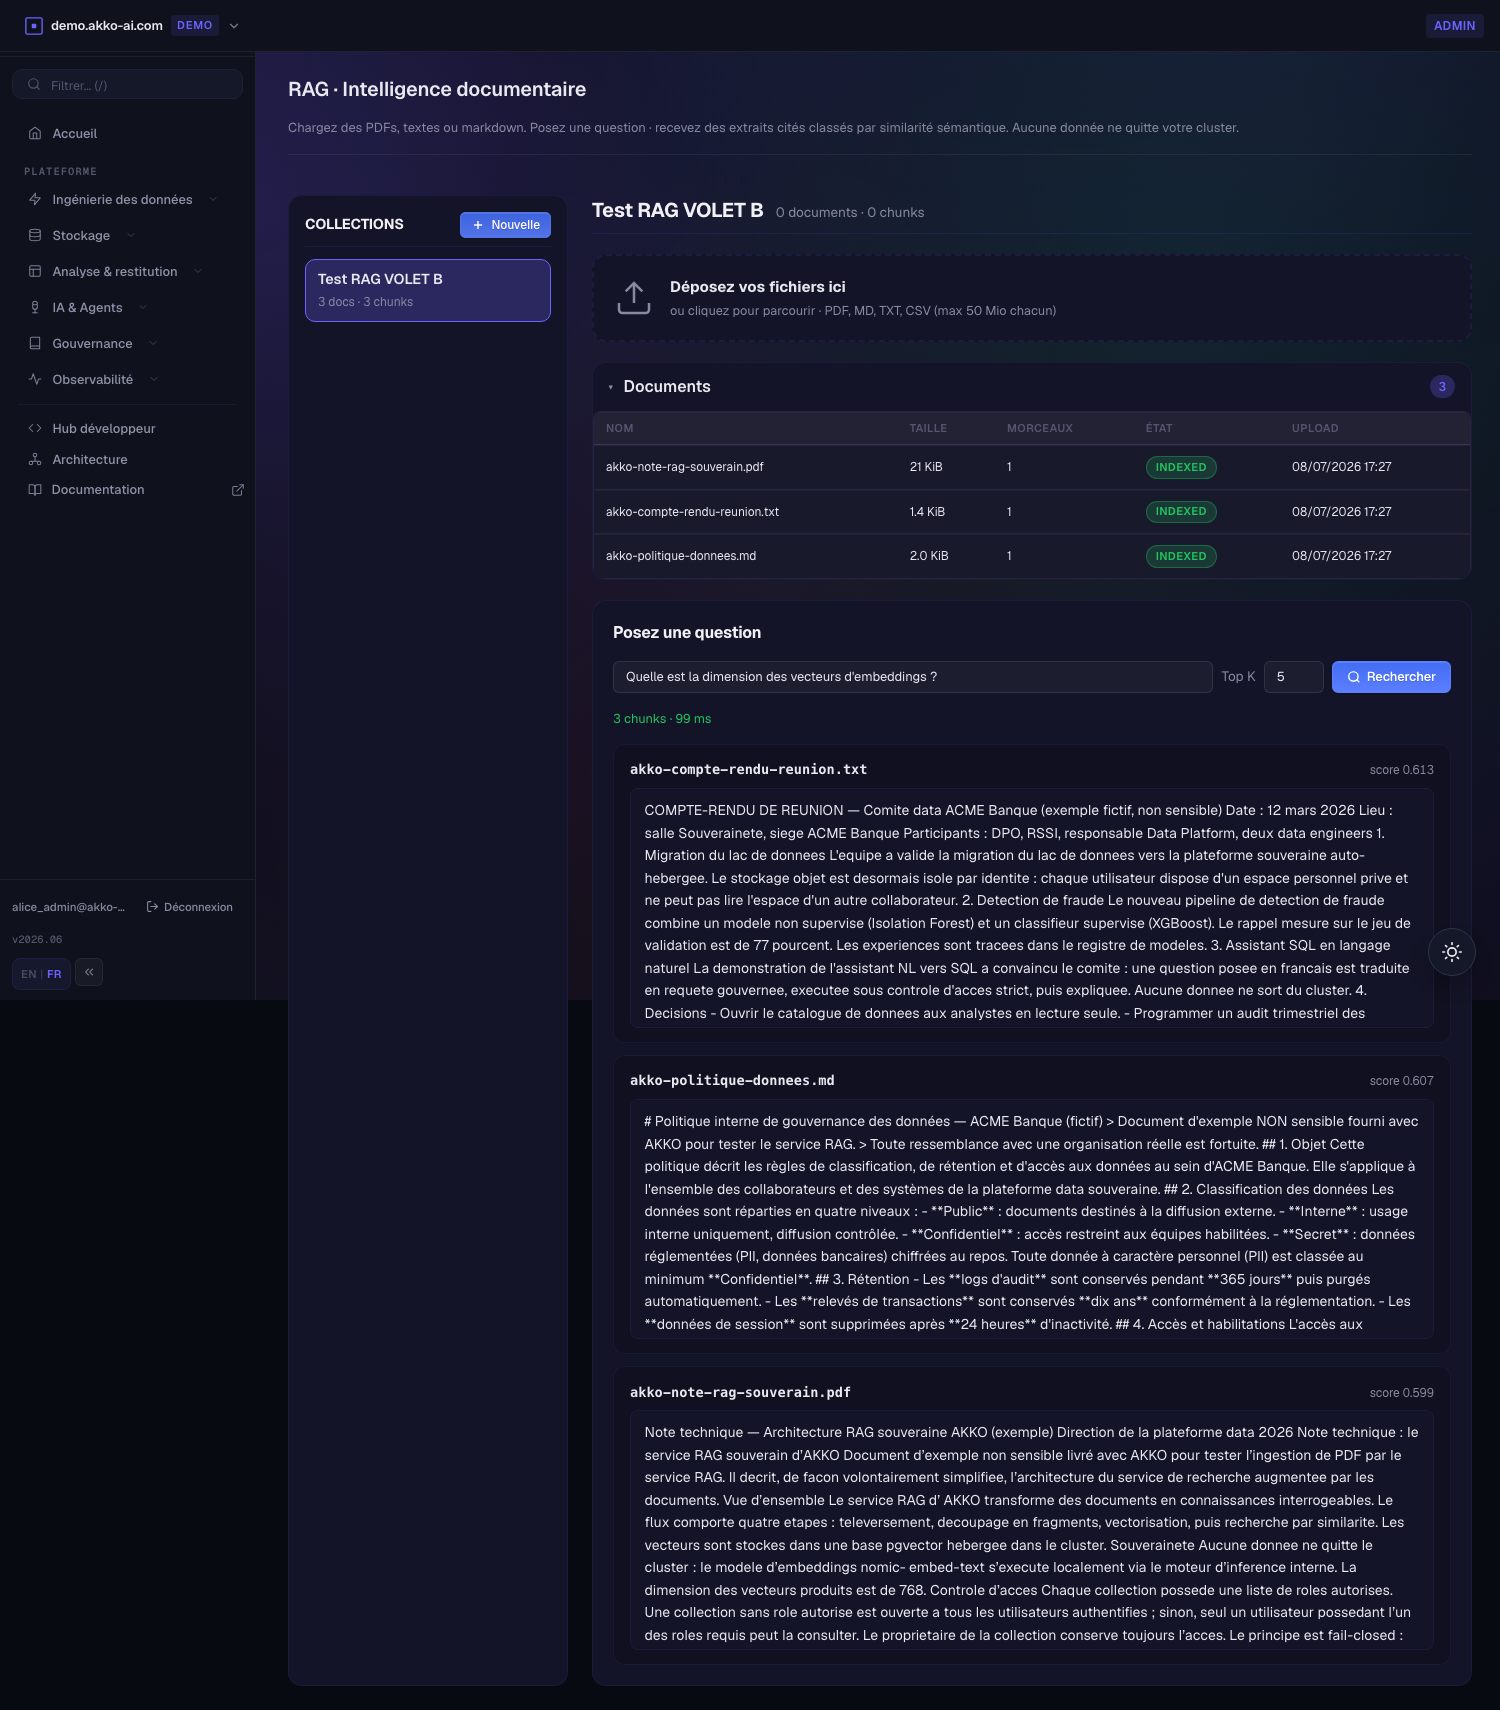The image size is (1500, 1710).
Task: Click the Ingénierie des données lightning icon
Action: point(35,199)
